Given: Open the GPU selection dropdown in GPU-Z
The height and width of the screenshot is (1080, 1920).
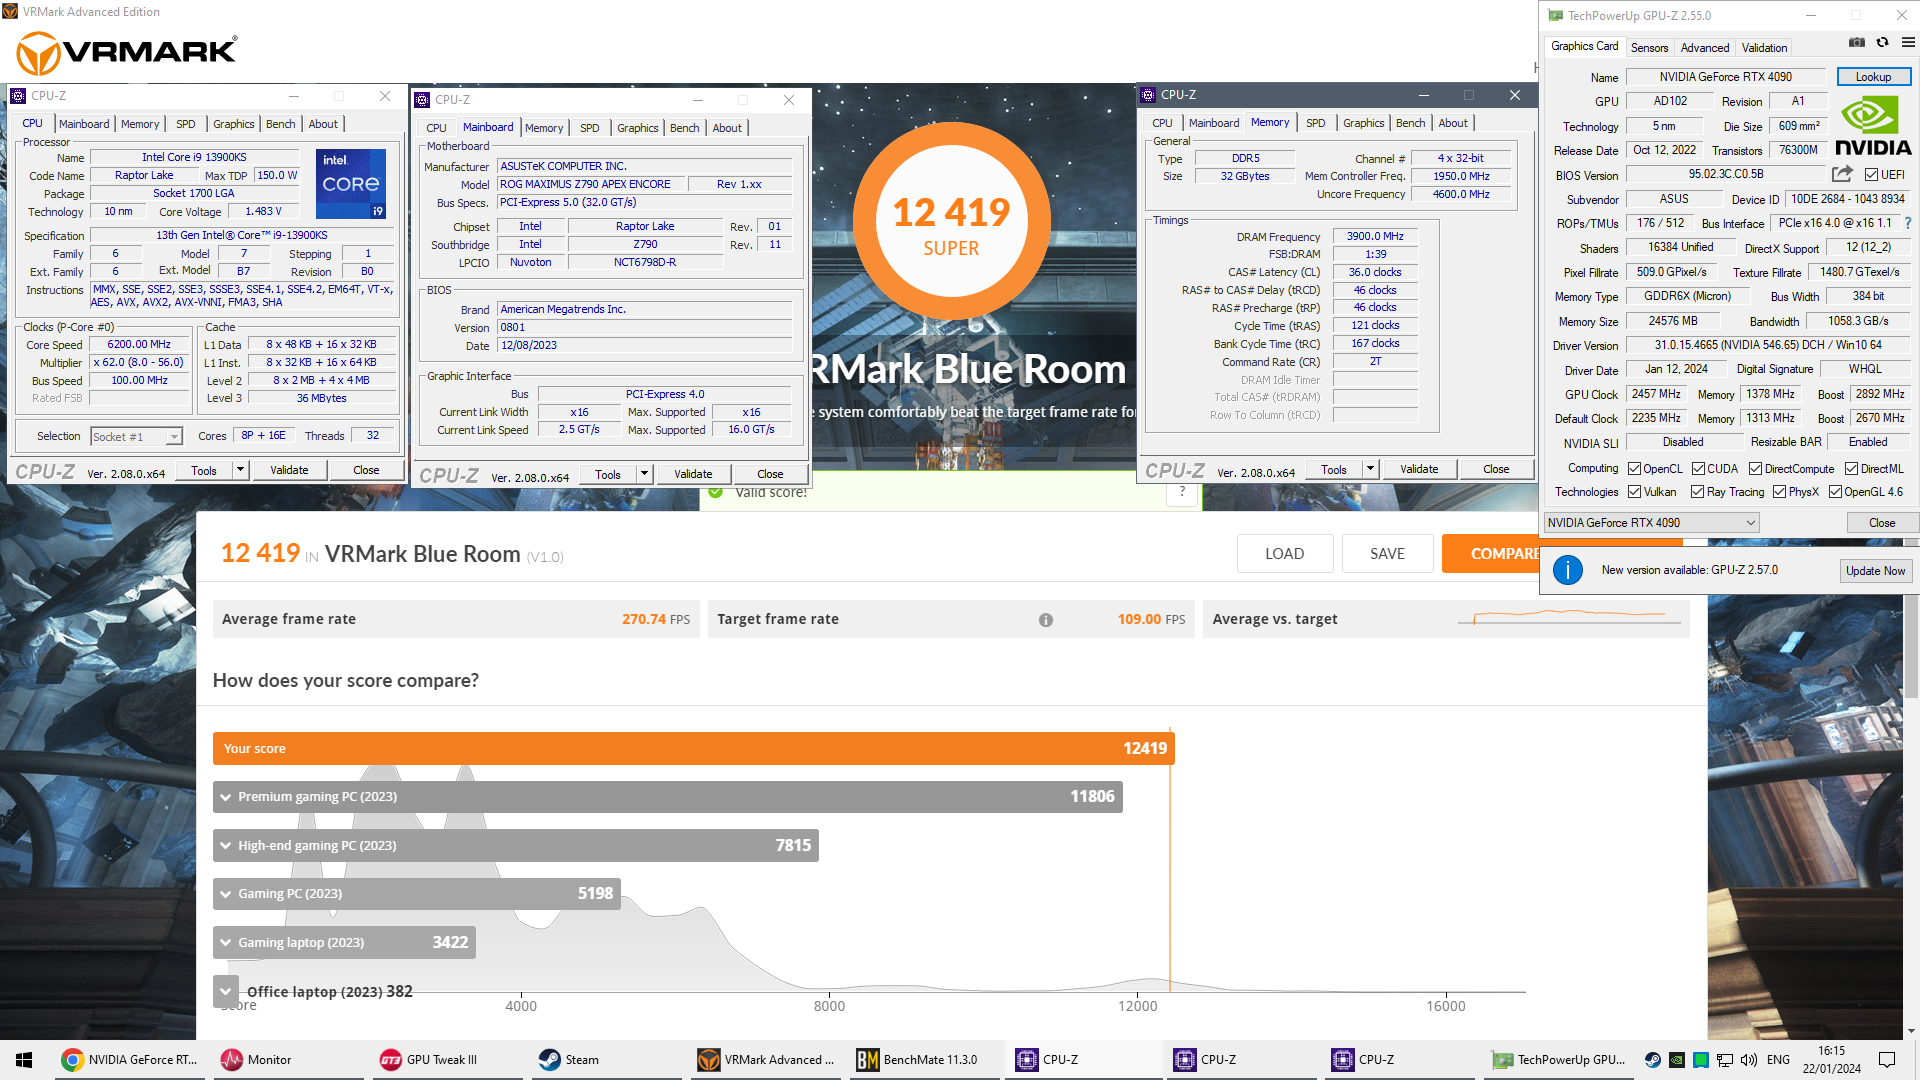Looking at the screenshot, I should coord(1651,523).
